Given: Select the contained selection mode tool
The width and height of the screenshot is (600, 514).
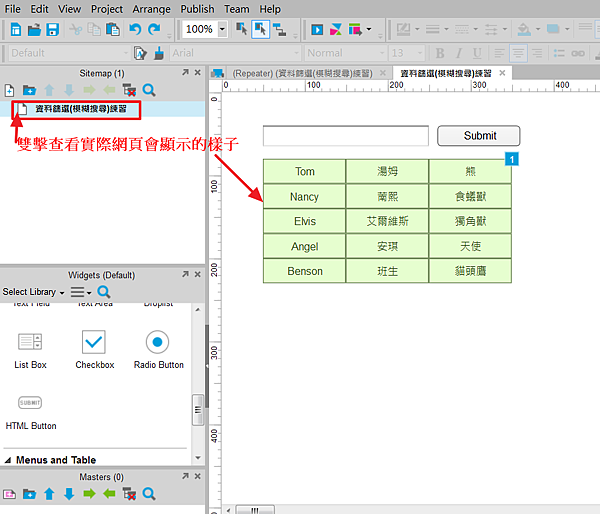Looking at the screenshot, I should click(261, 29).
